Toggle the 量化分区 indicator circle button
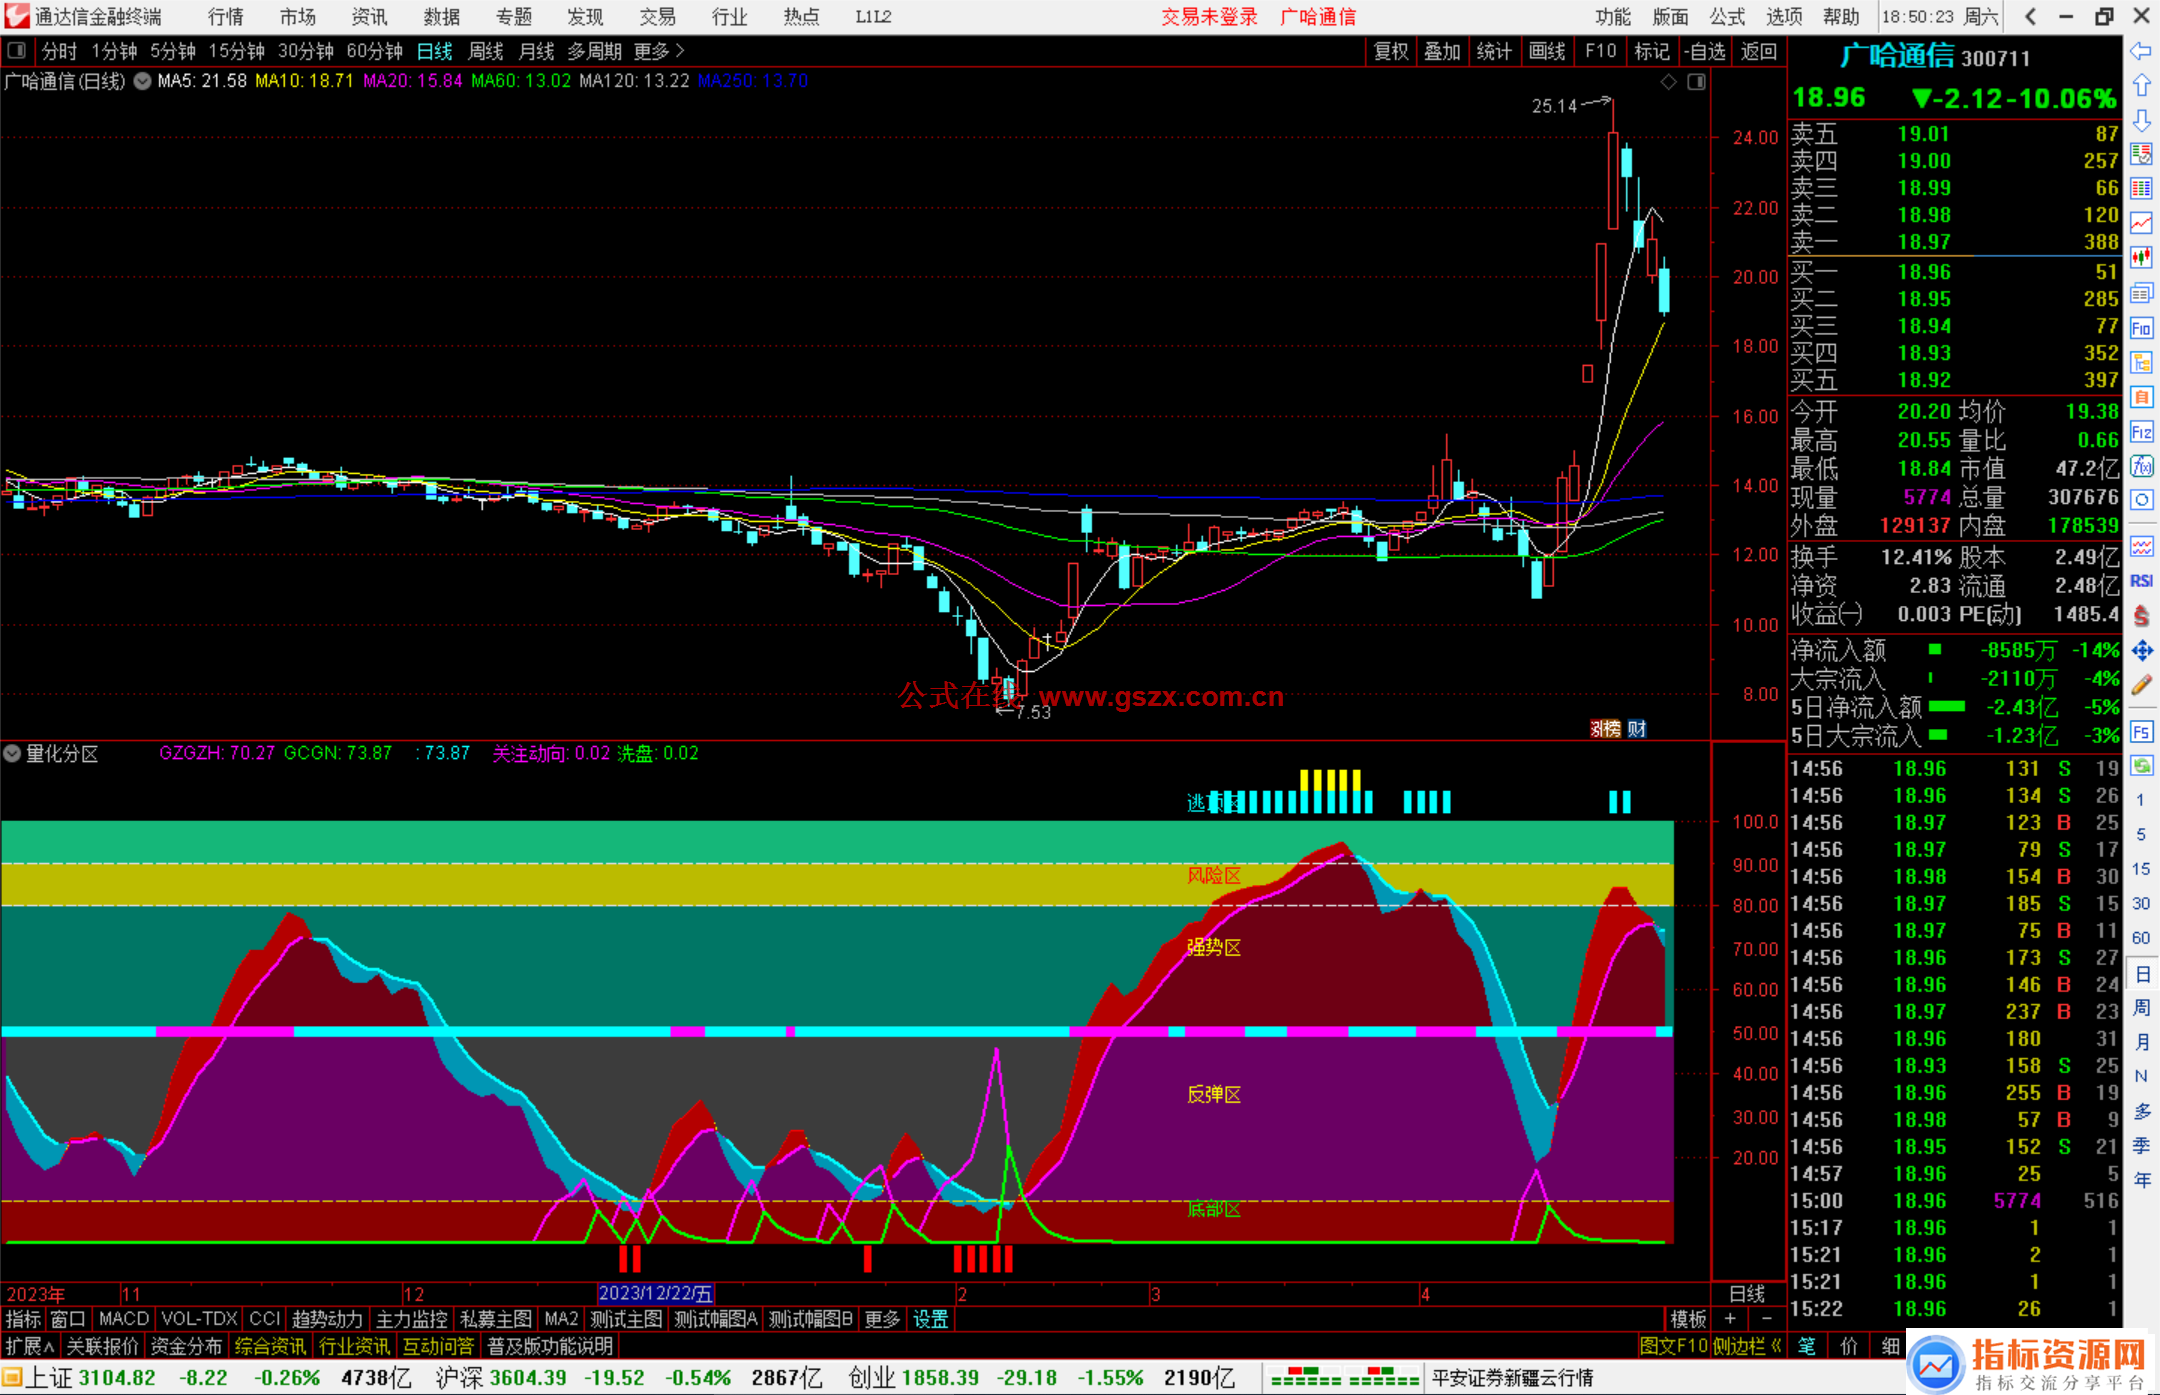This screenshot has width=2160, height=1395. (12, 753)
